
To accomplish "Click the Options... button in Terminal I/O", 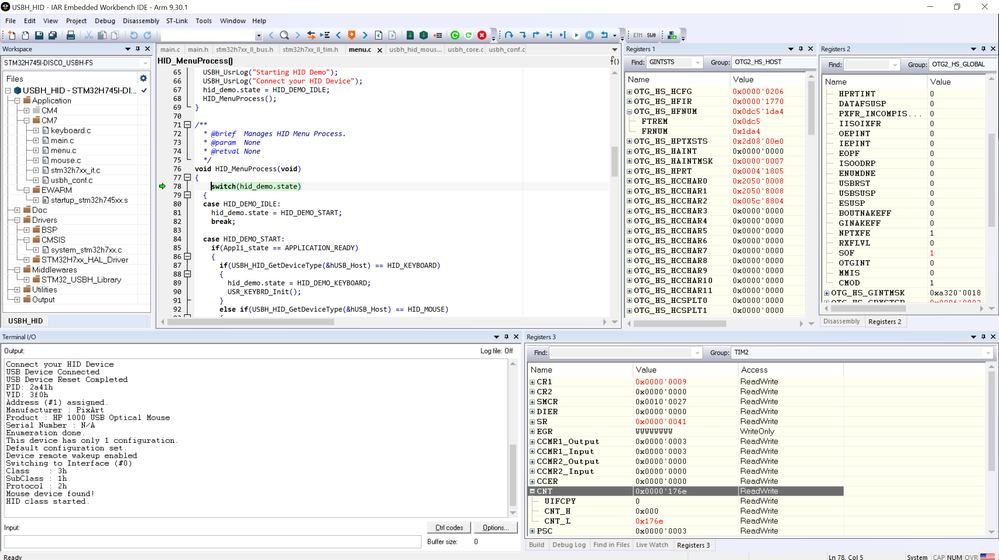I will pyautogui.click(x=495, y=528).
